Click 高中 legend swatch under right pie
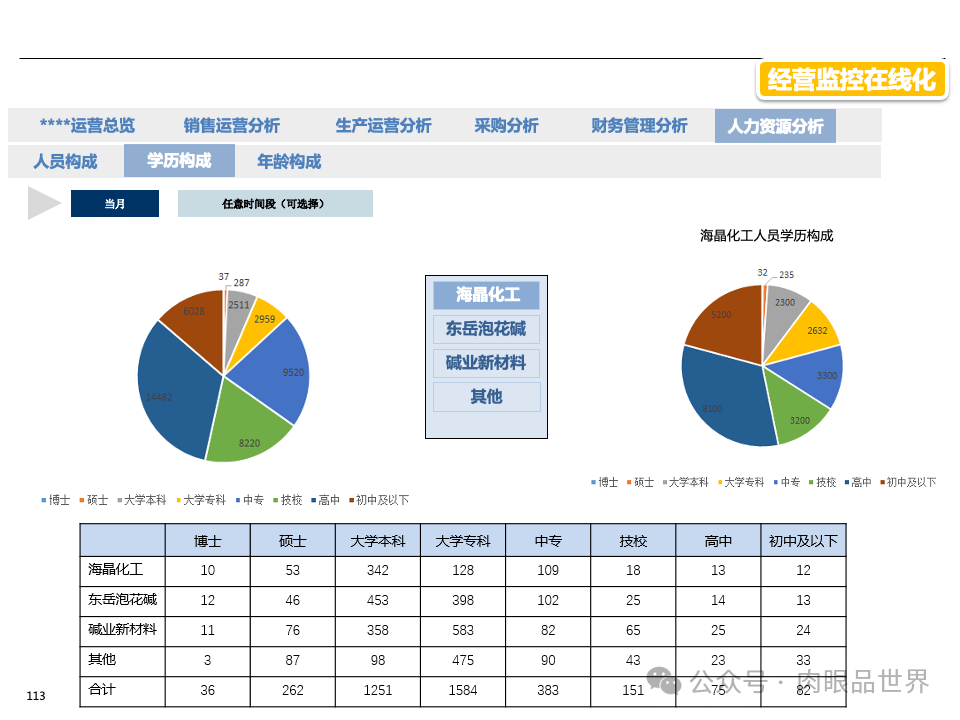Viewport: 960px width, 720px height. click(x=847, y=482)
